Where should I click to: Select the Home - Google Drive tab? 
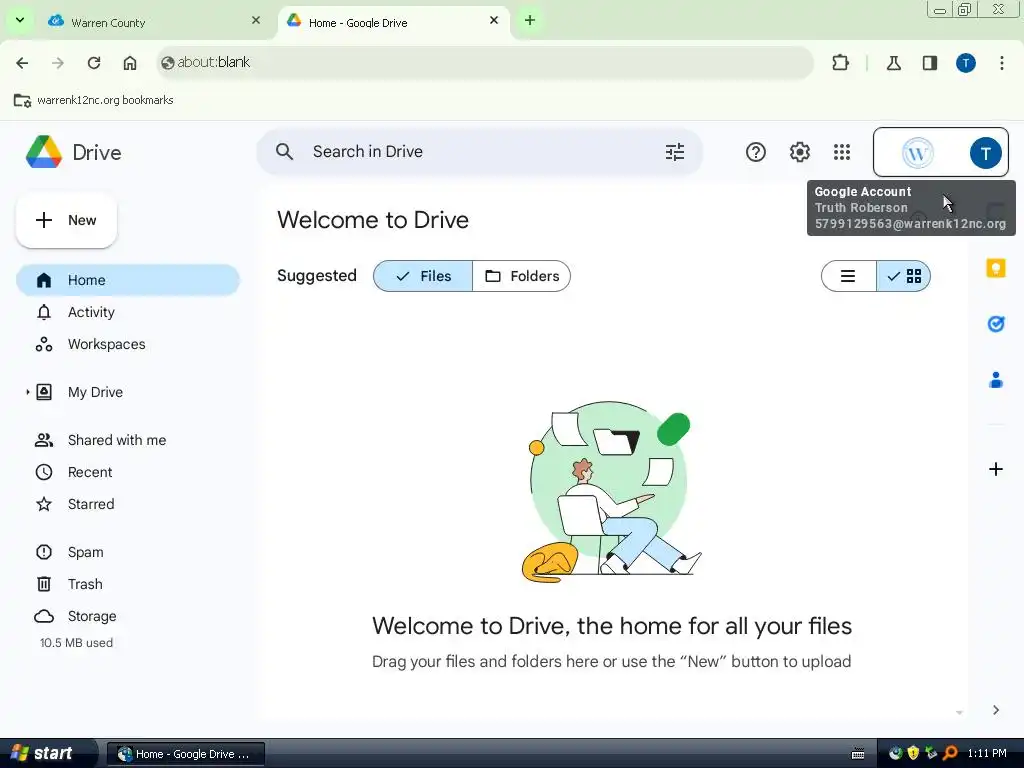tap(394, 22)
